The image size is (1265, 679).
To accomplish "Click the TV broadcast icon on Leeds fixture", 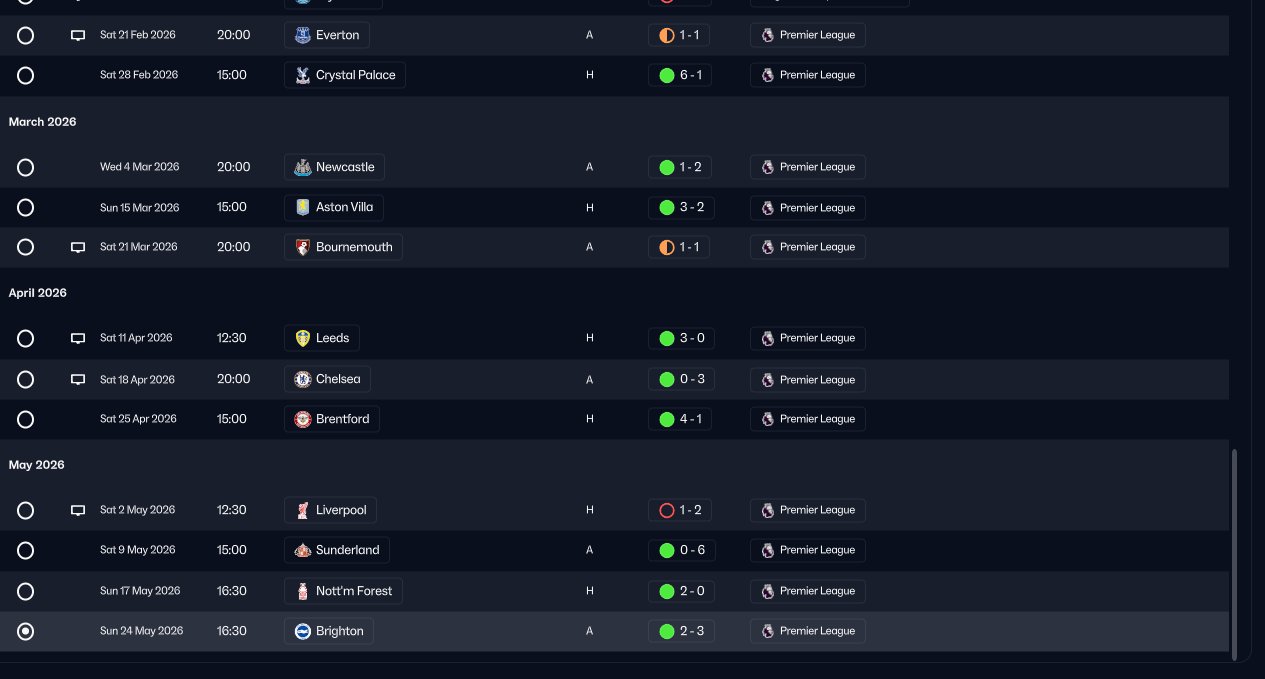I will point(78,338).
